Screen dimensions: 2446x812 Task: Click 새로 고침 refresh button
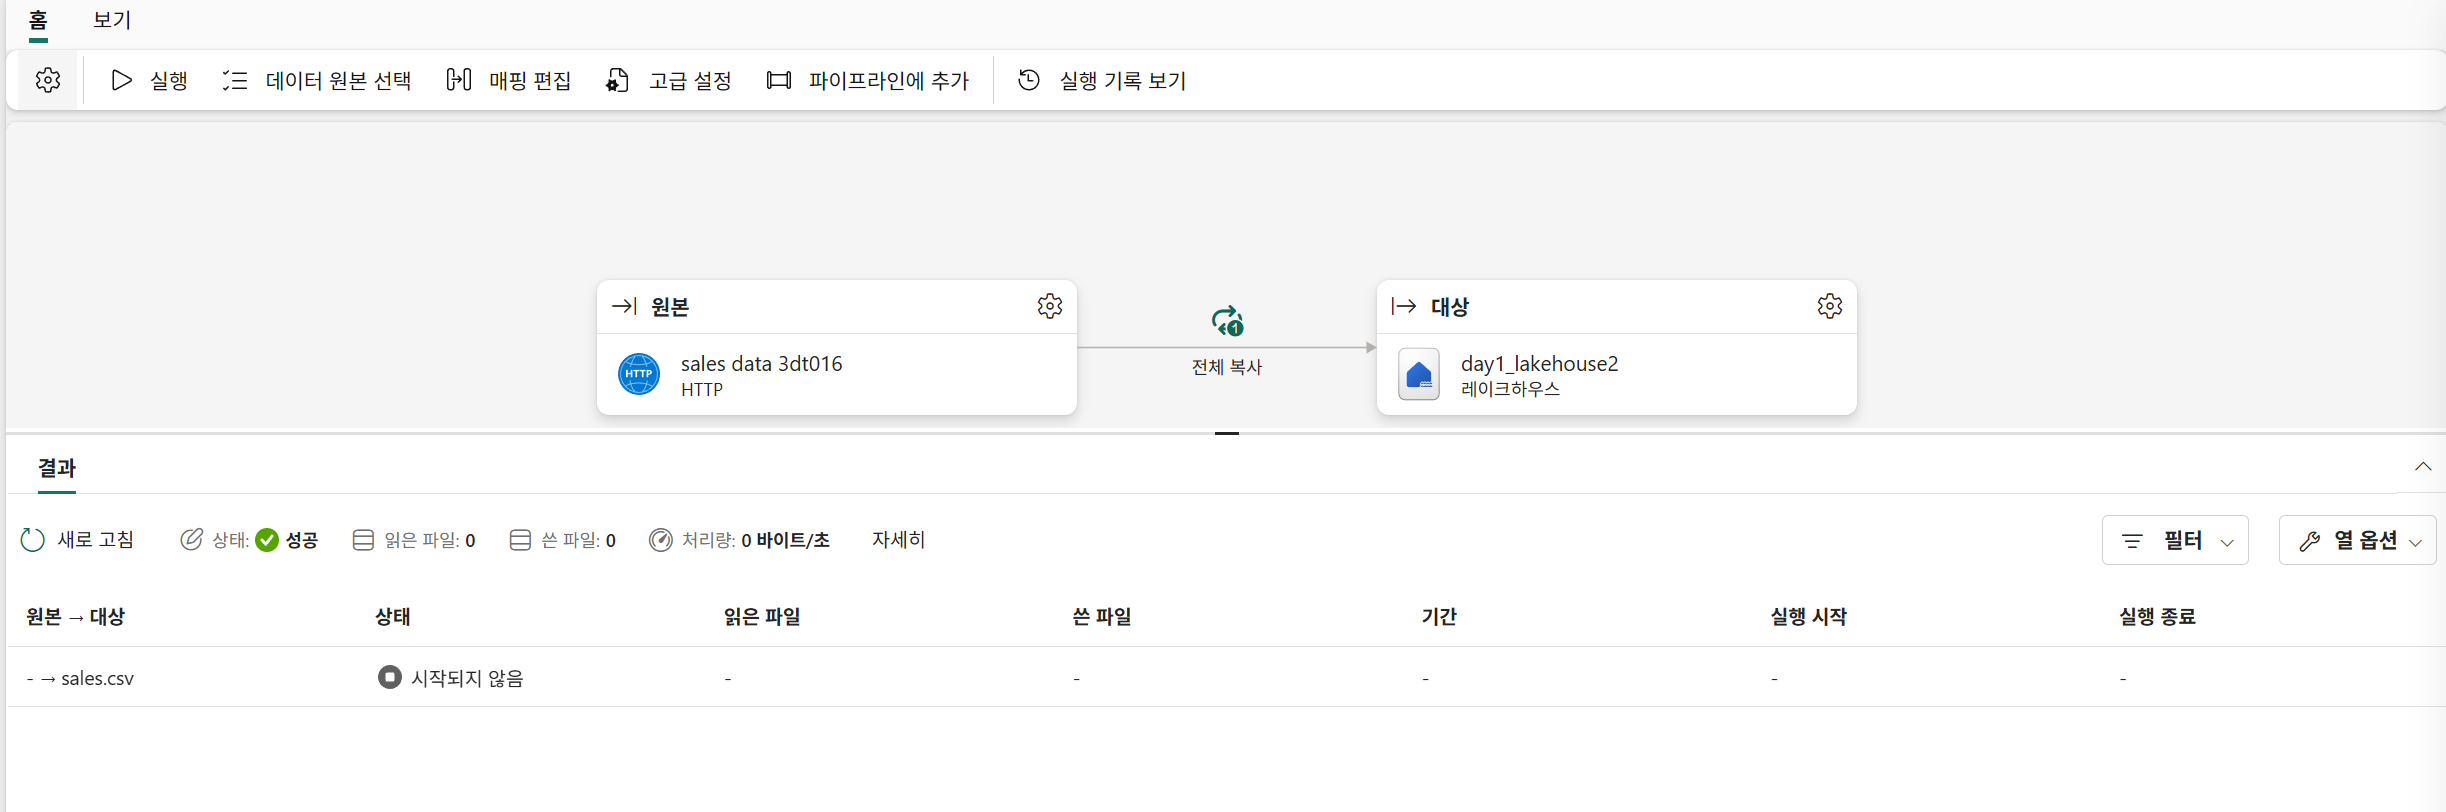tap(77, 540)
